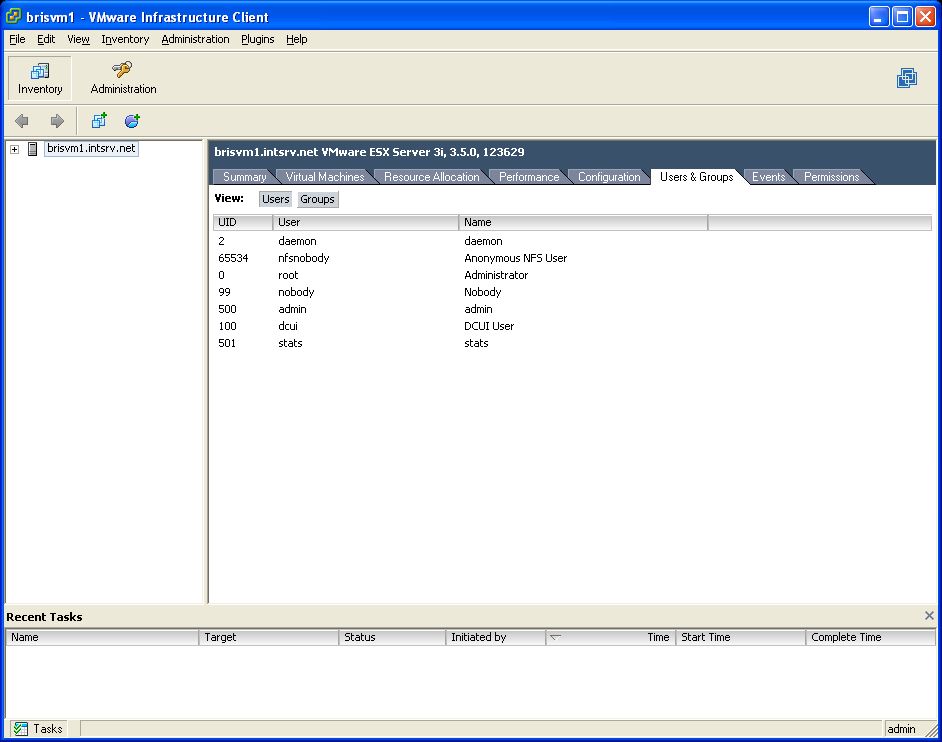Click the VMware title bar app icon
This screenshot has width=942, height=742.
[13, 16]
